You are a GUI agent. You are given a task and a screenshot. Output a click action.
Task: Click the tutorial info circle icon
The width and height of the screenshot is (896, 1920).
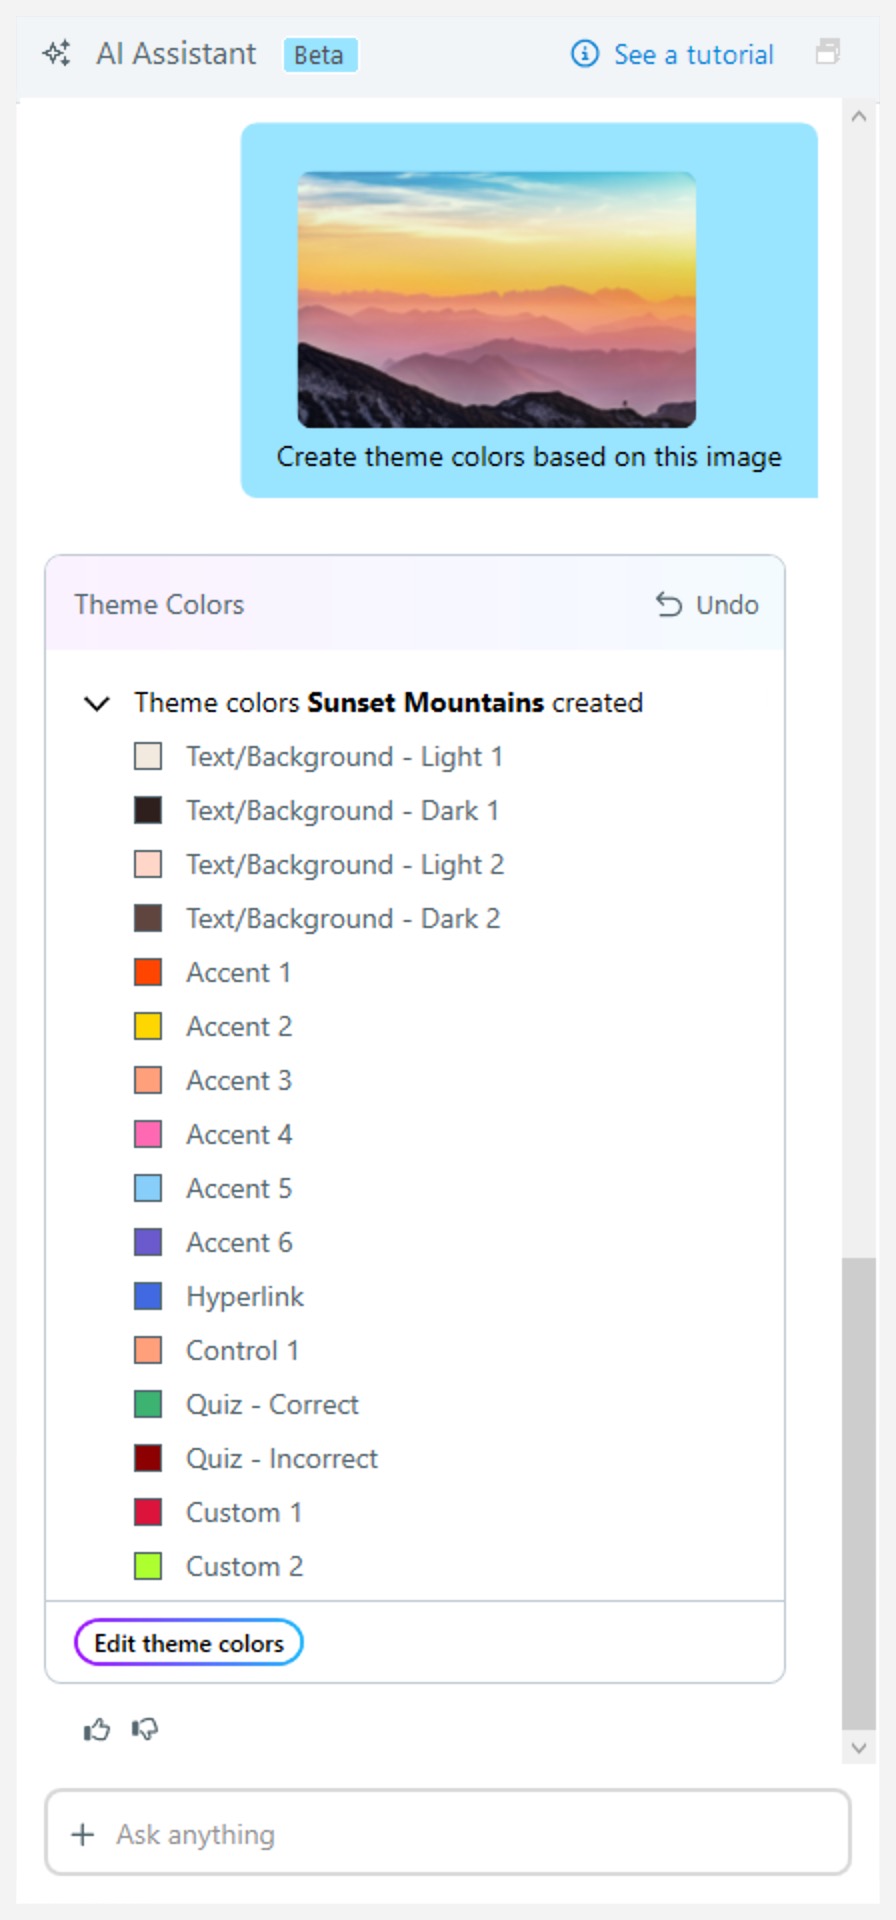click(584, 53)
